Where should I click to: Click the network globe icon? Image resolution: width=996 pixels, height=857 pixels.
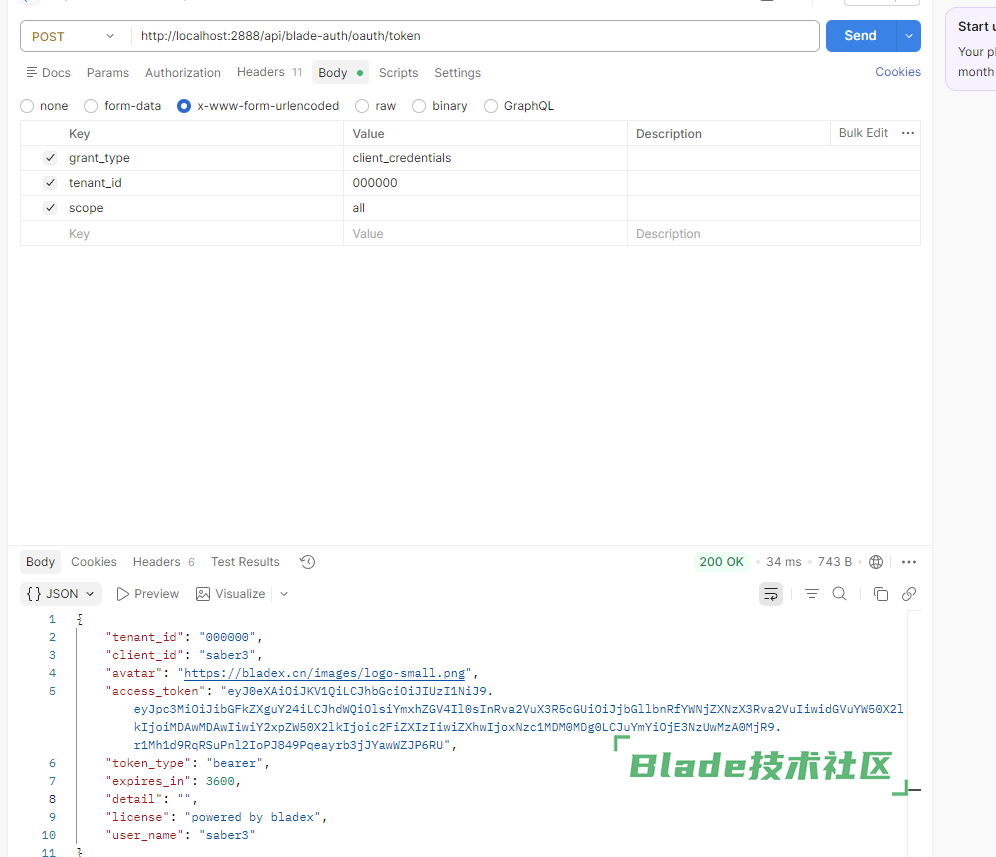(876, 562)
